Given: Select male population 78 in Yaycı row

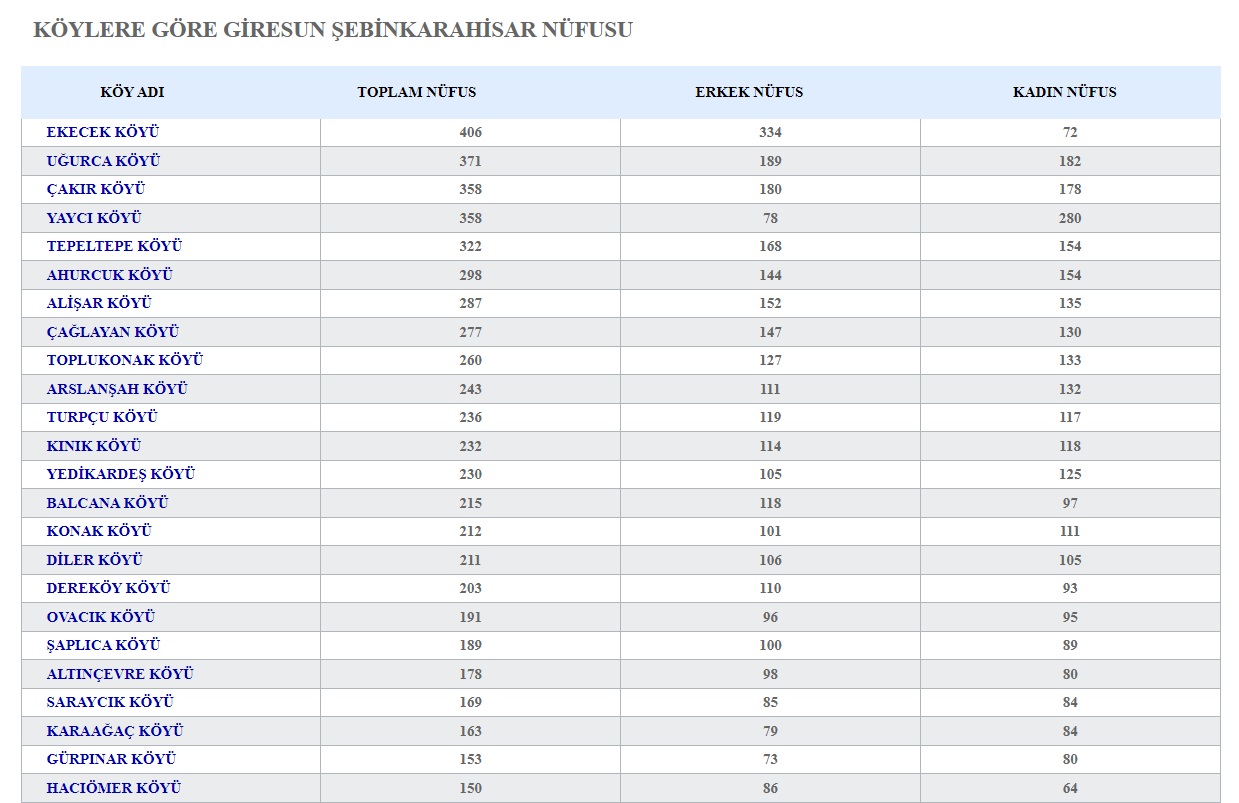Looking at the screenshot, I should coord(770,218).
